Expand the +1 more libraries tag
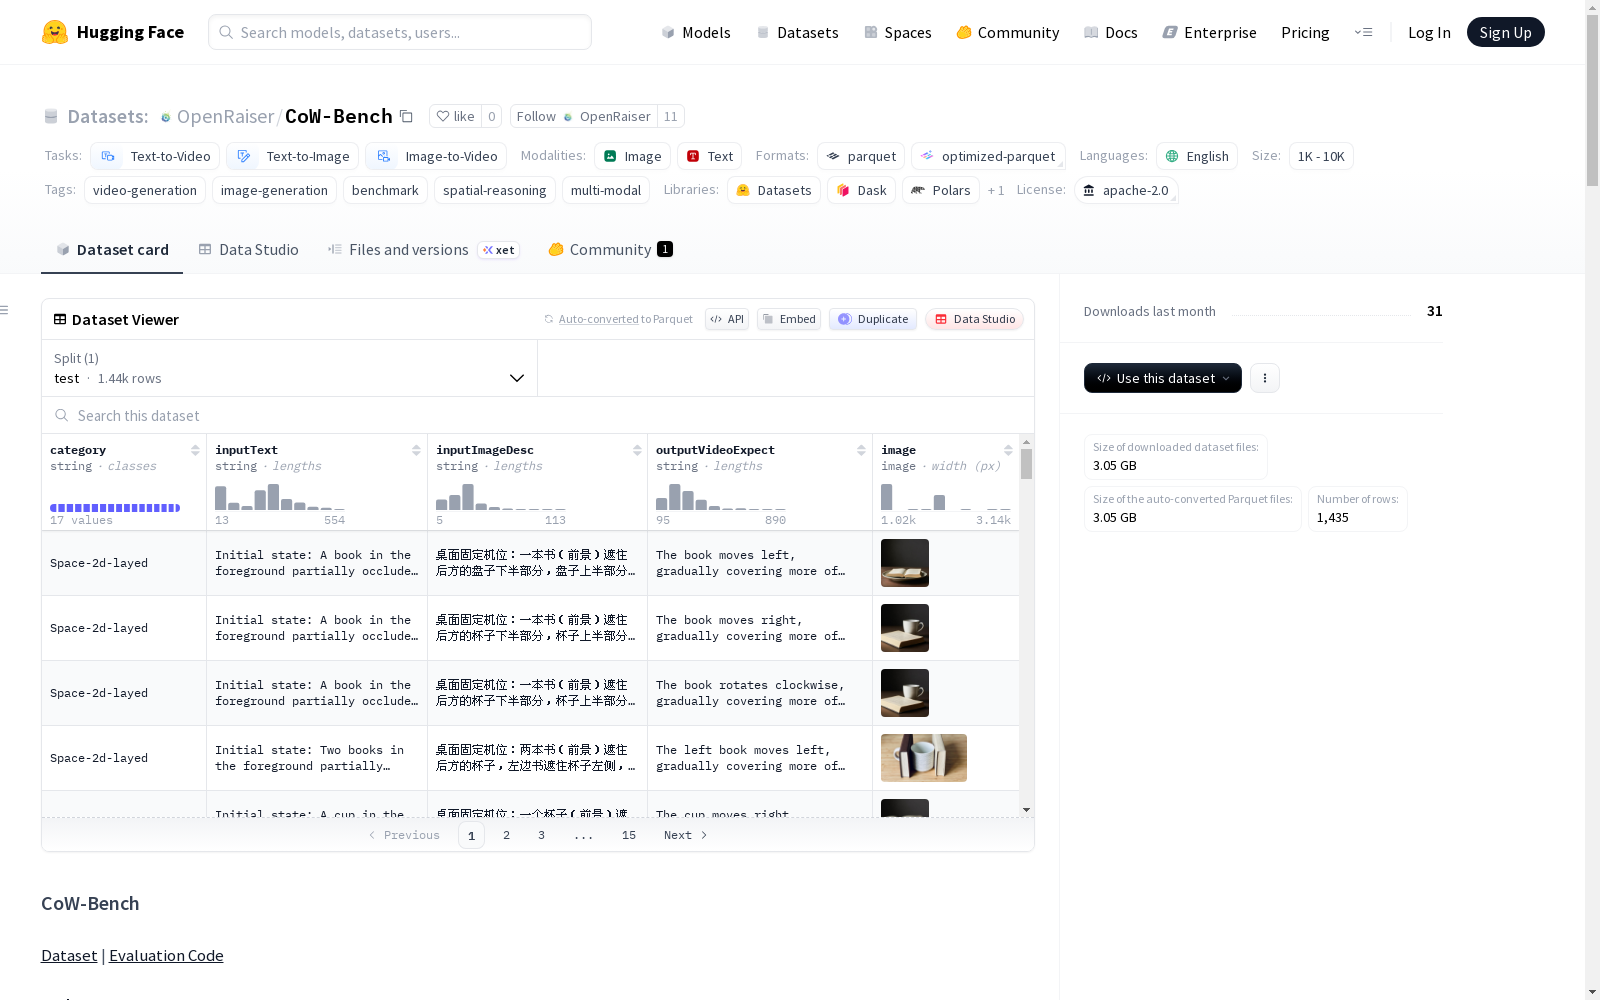 pyautogui.click(x=996, y=190)
